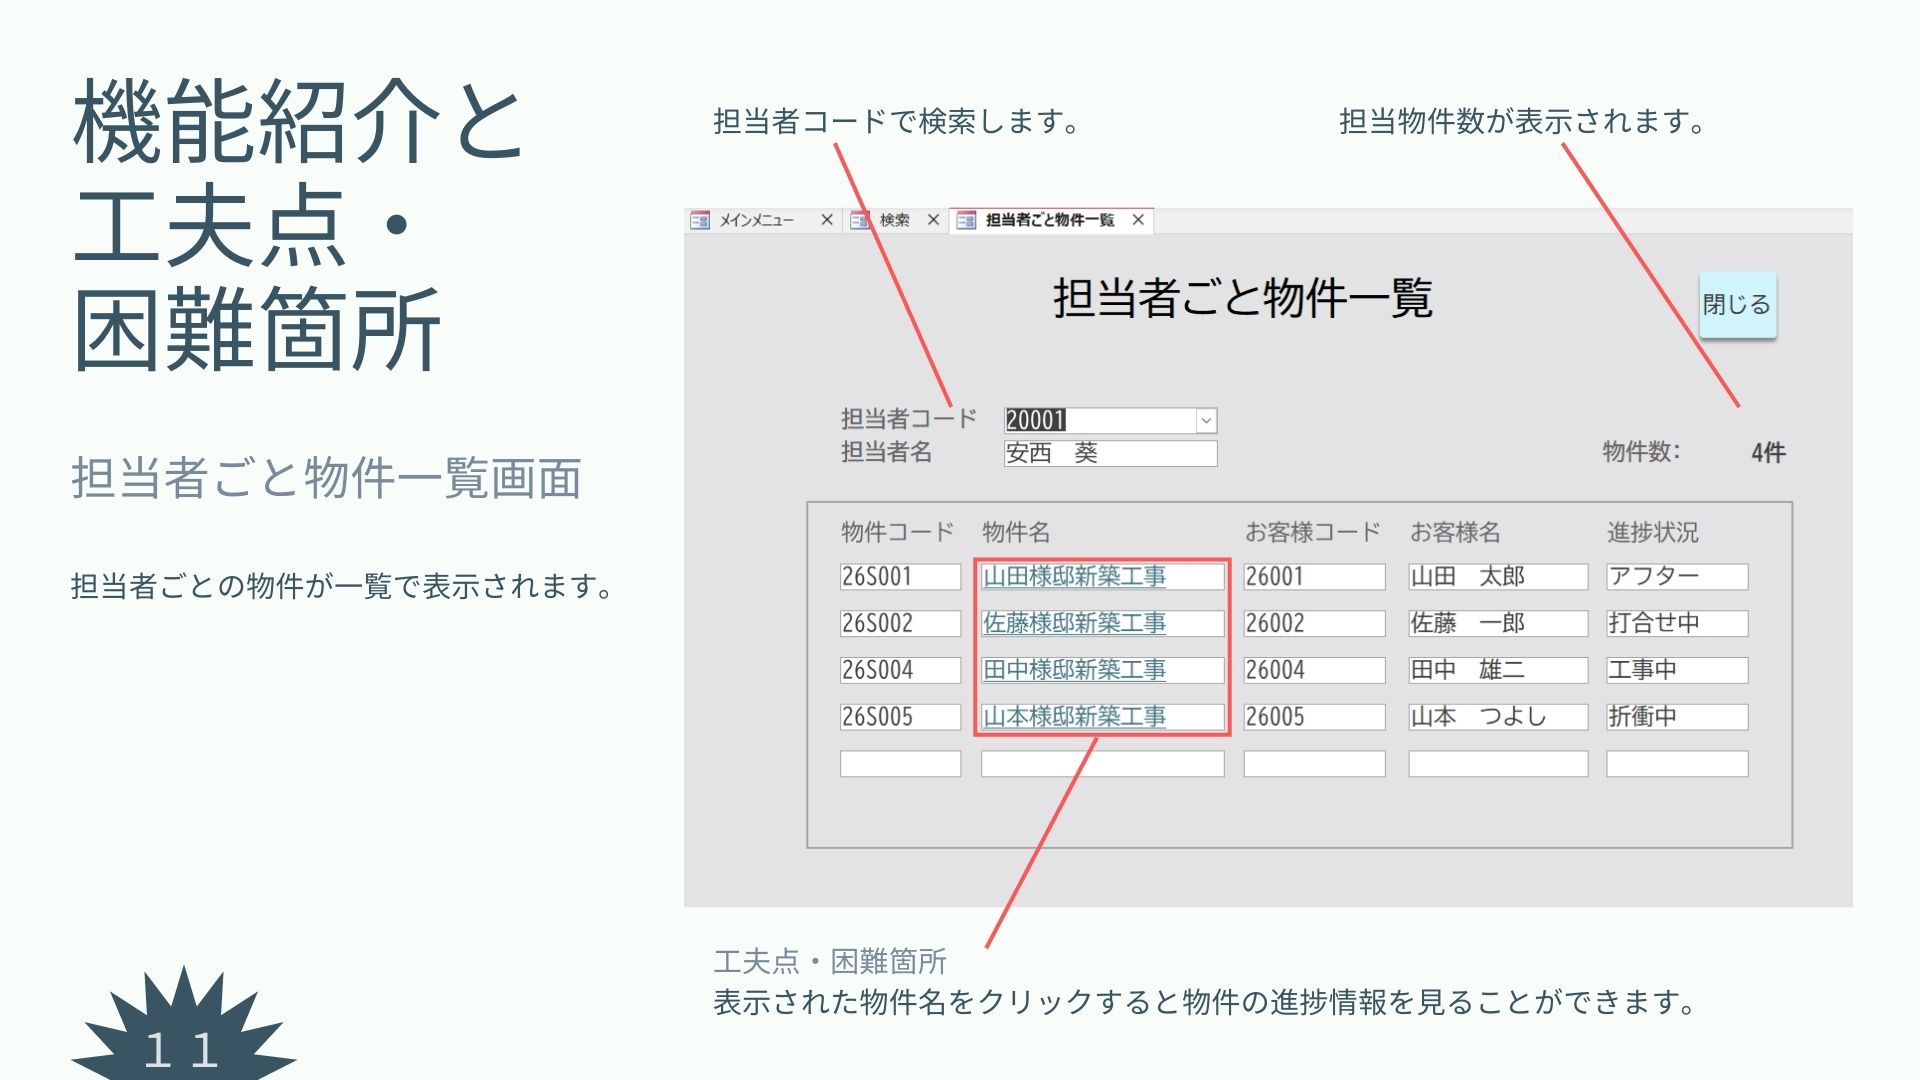The image size is (1920, 1080).
Task: Select the property code field 26S001
Action: (x=900, y=577)
